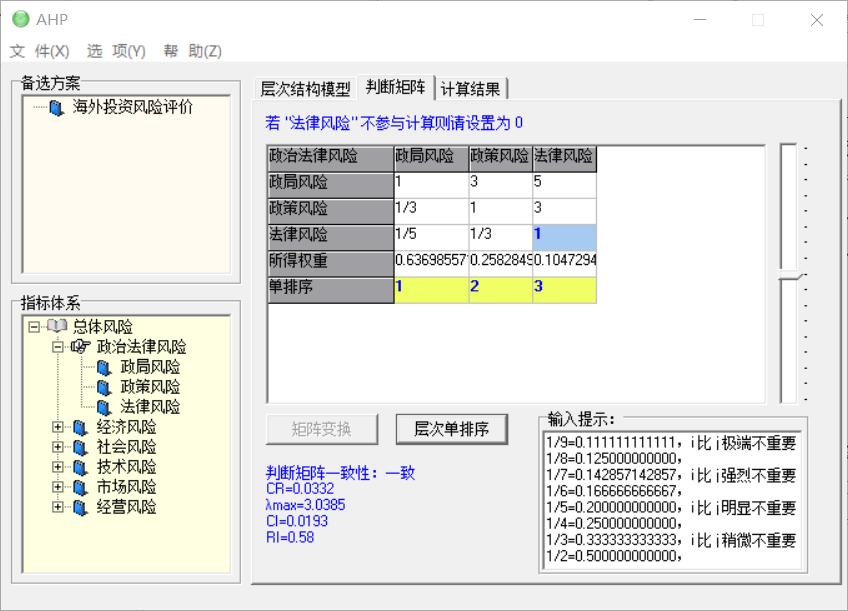
Task: Switch to the 层次结构模型 tab
Action: click(305, 89)
